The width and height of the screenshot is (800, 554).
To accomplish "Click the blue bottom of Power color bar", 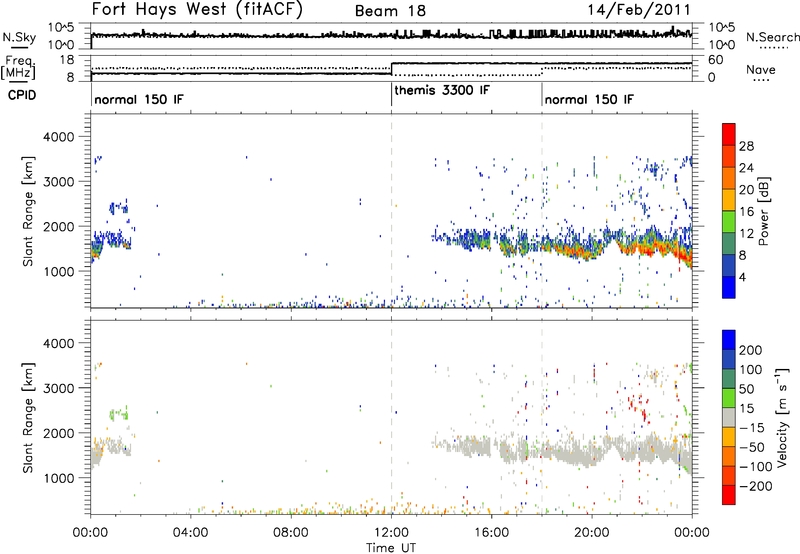I will 729,288.
